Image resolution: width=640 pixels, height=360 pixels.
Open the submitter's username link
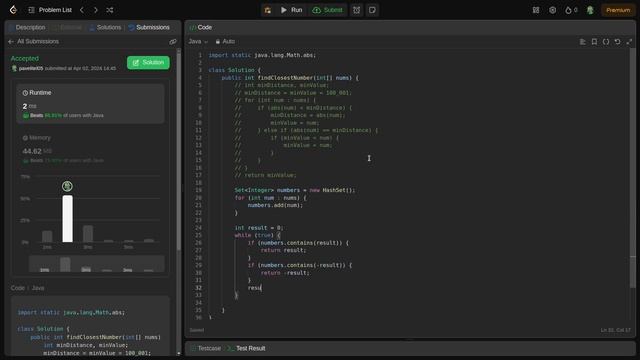31,68
